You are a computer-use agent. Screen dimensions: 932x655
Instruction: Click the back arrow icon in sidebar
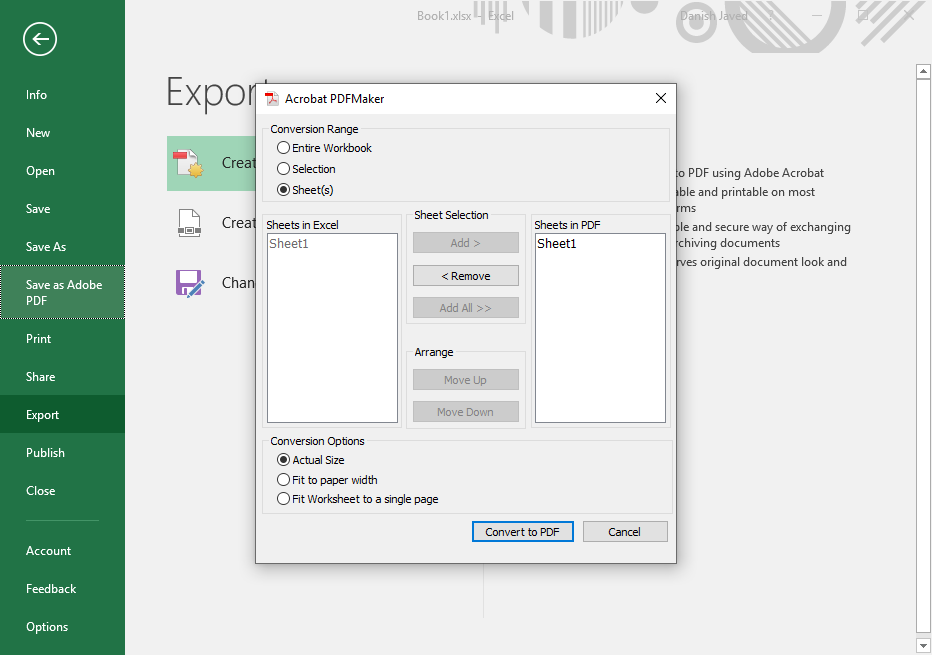[40, 39]
